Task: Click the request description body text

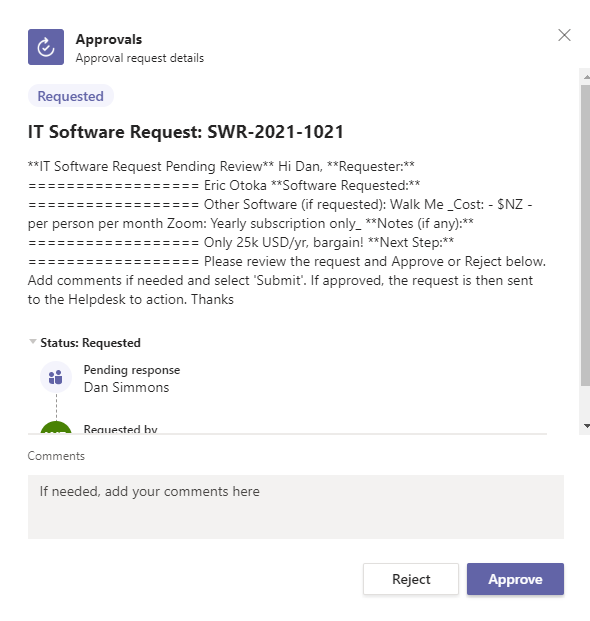Action: (x=287, y=233)
